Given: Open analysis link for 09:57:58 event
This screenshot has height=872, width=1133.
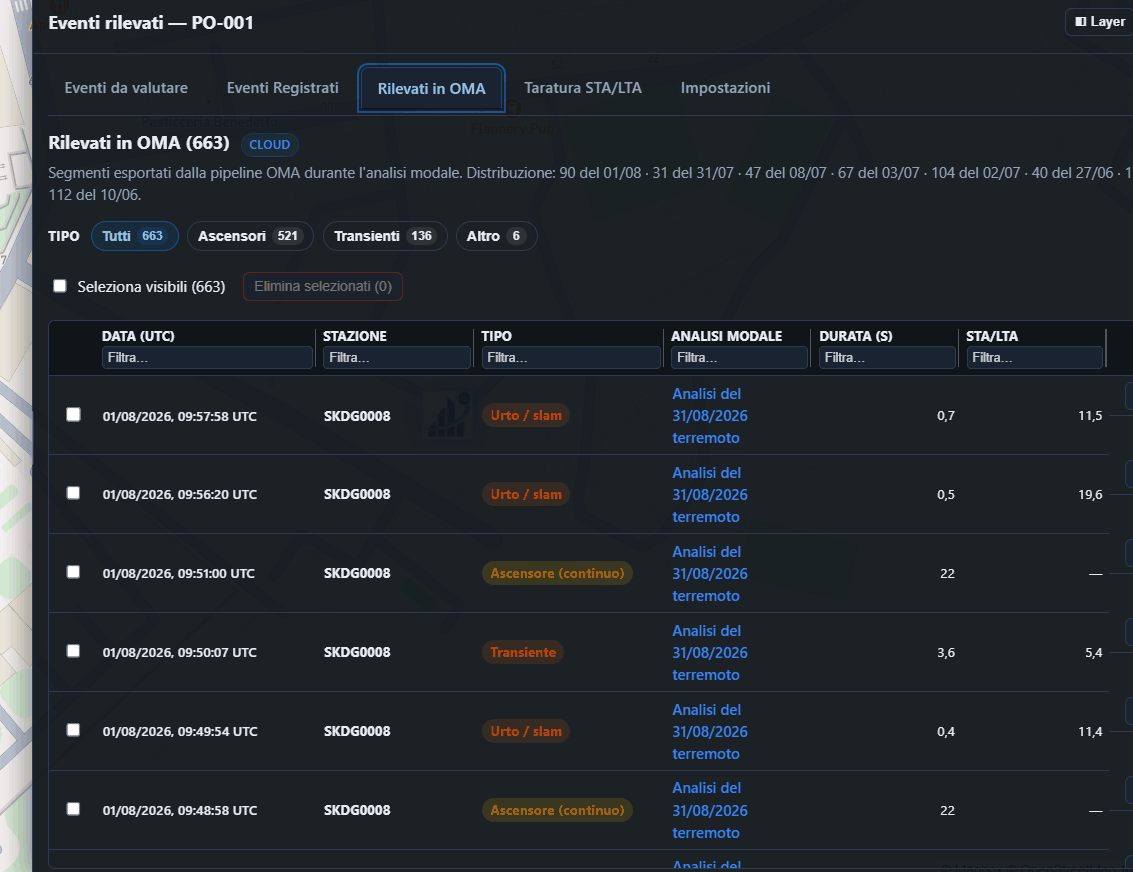Looking at the screenshot, I should (710, 415).
